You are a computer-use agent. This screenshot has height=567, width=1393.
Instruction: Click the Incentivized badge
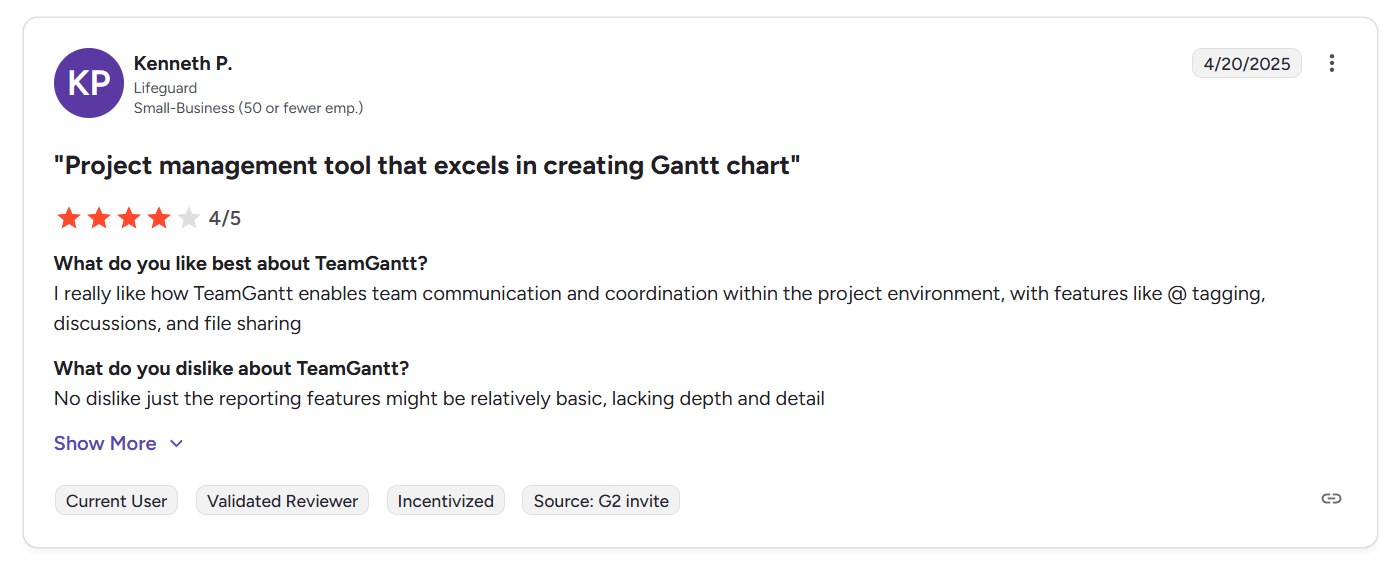[445, 501]
